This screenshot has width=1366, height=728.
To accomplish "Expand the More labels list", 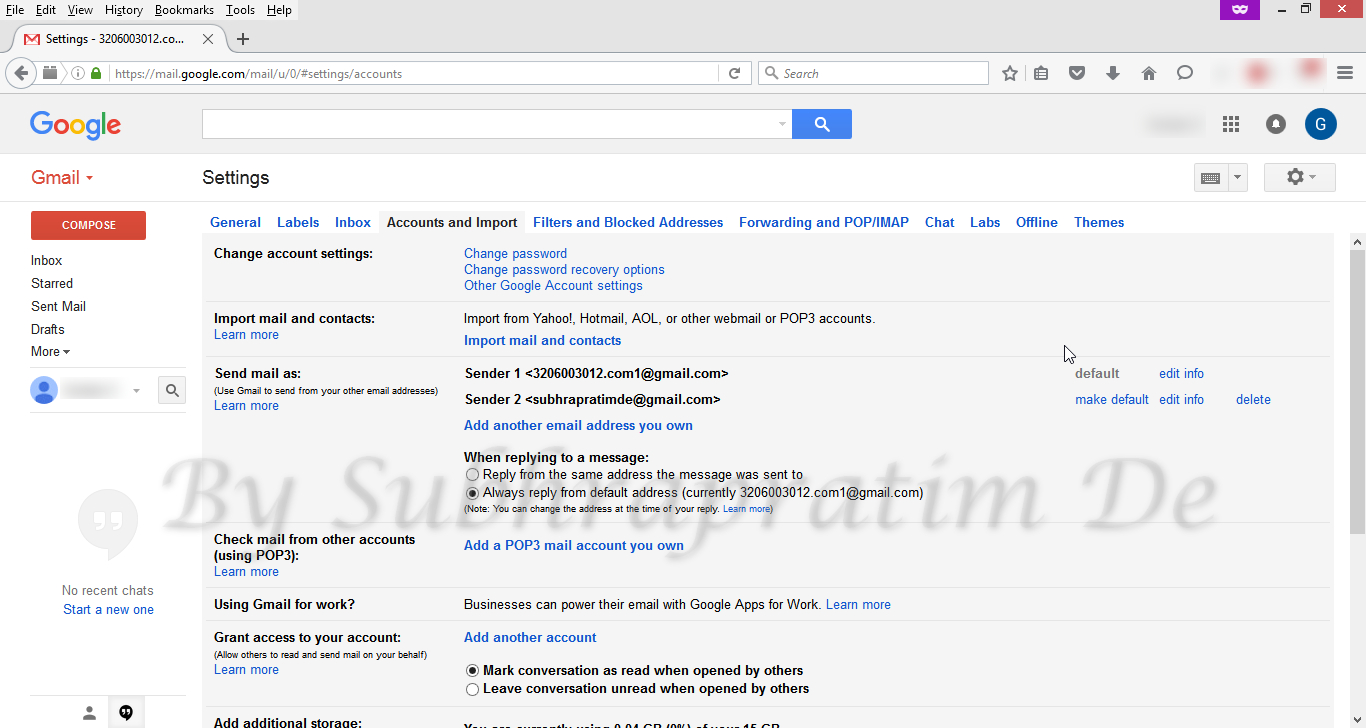I will pos(50,351).
